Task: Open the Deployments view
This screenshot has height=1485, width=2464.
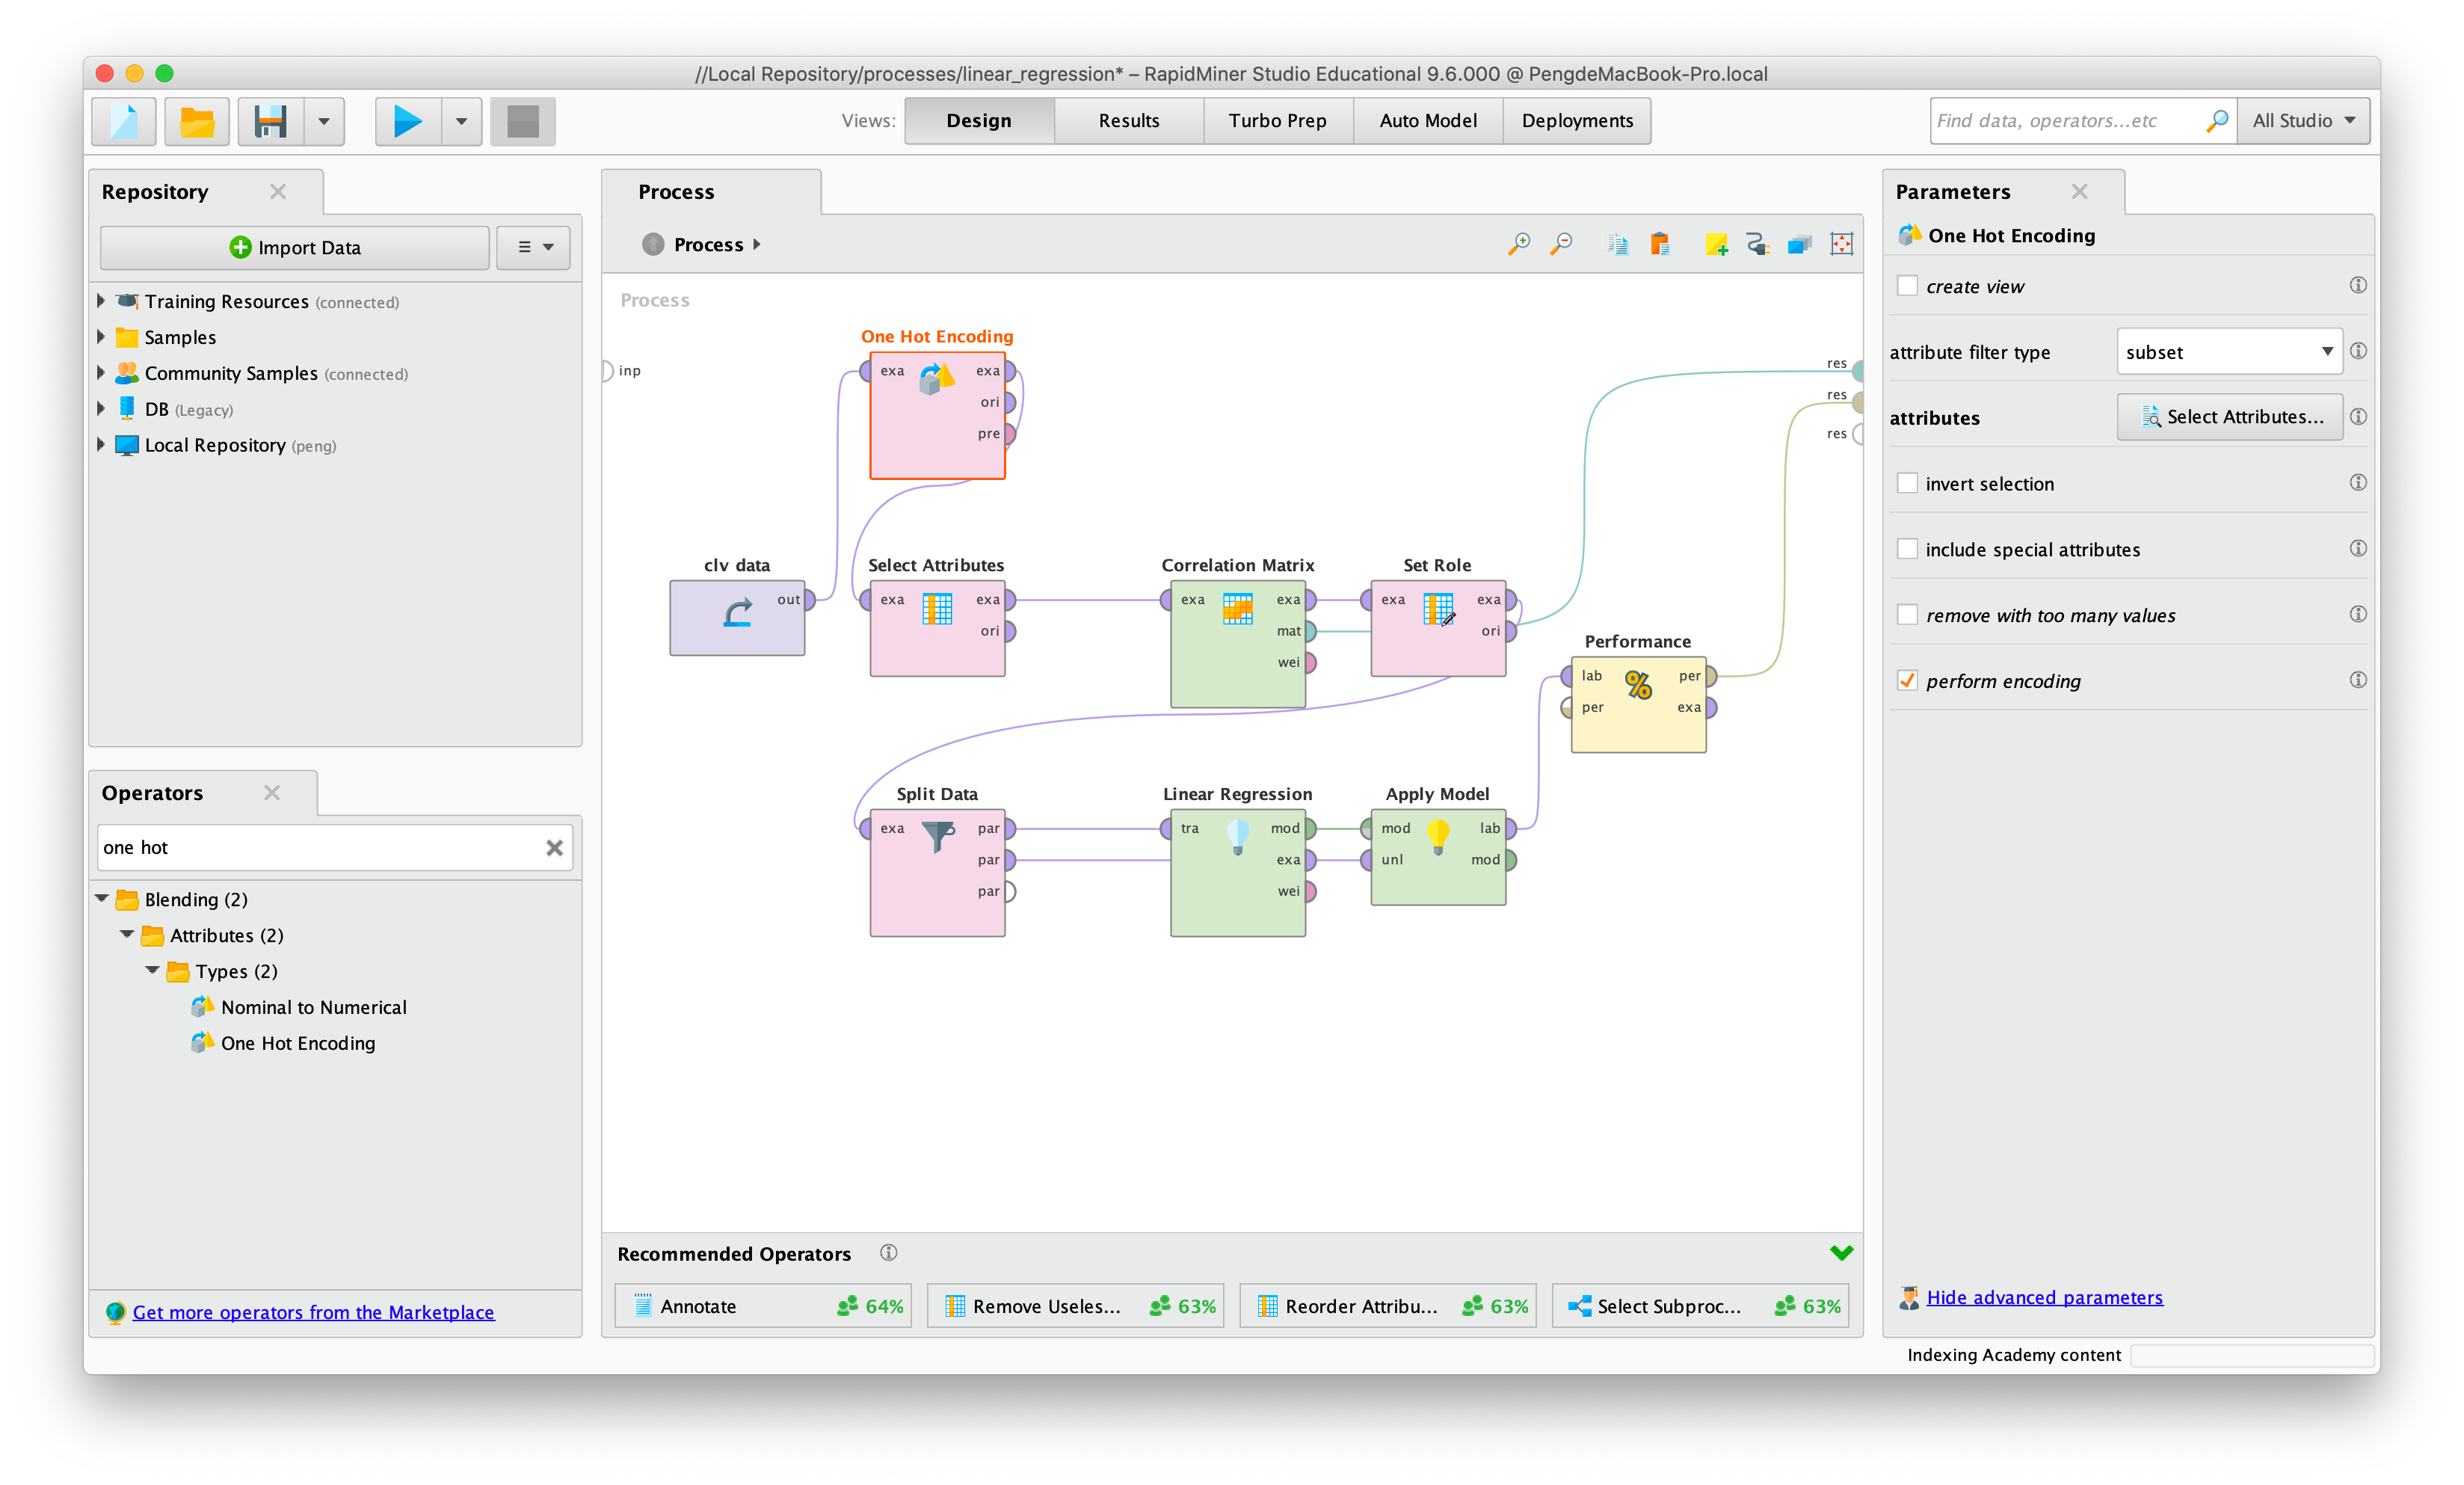Action: [1577, 121]
